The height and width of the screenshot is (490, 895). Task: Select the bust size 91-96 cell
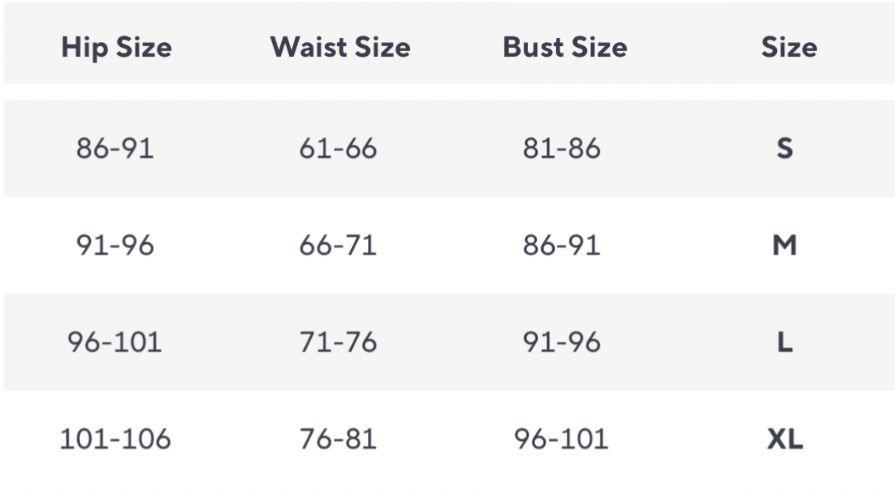[x=562, y=343]
